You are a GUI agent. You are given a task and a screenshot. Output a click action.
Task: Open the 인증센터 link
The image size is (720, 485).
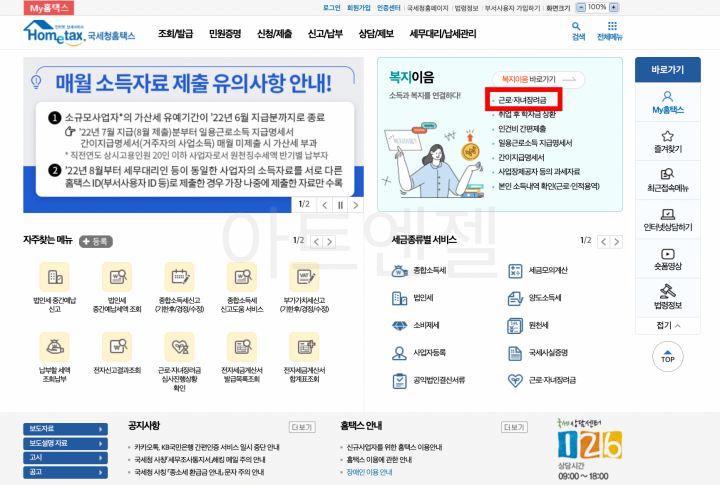pyautogui.click(x=388, y=8)
